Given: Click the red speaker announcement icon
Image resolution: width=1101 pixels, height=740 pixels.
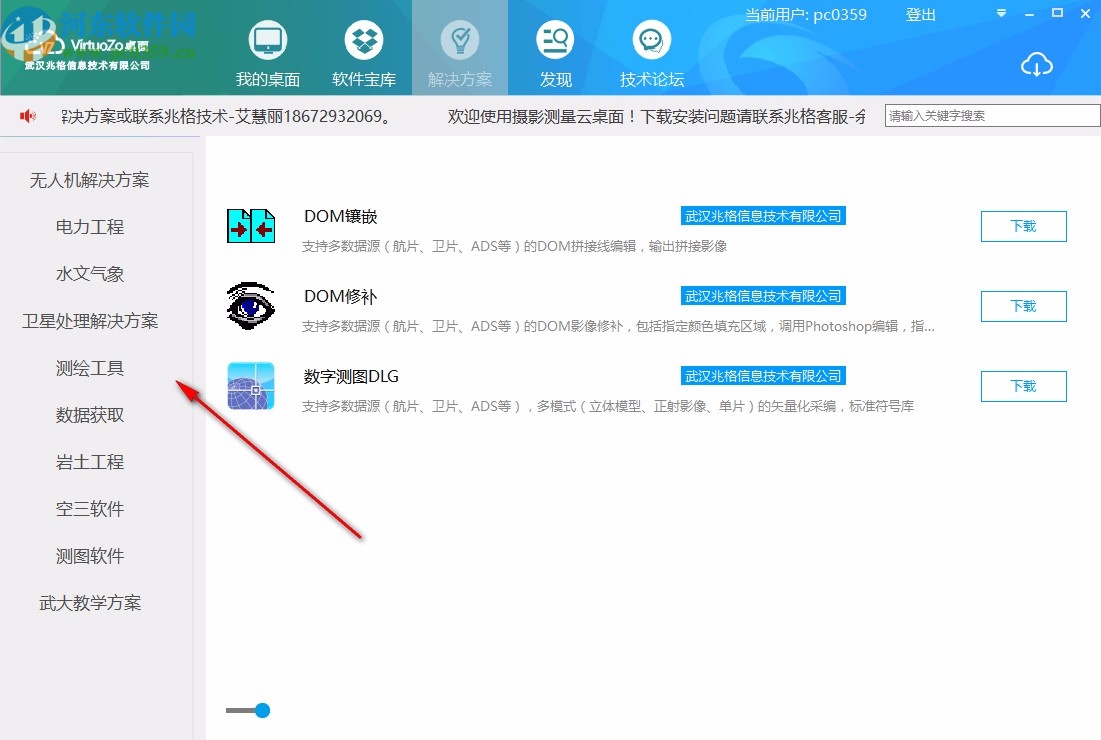Looking at the screenshot, I should pyautogui.click(x=25, y=115).
